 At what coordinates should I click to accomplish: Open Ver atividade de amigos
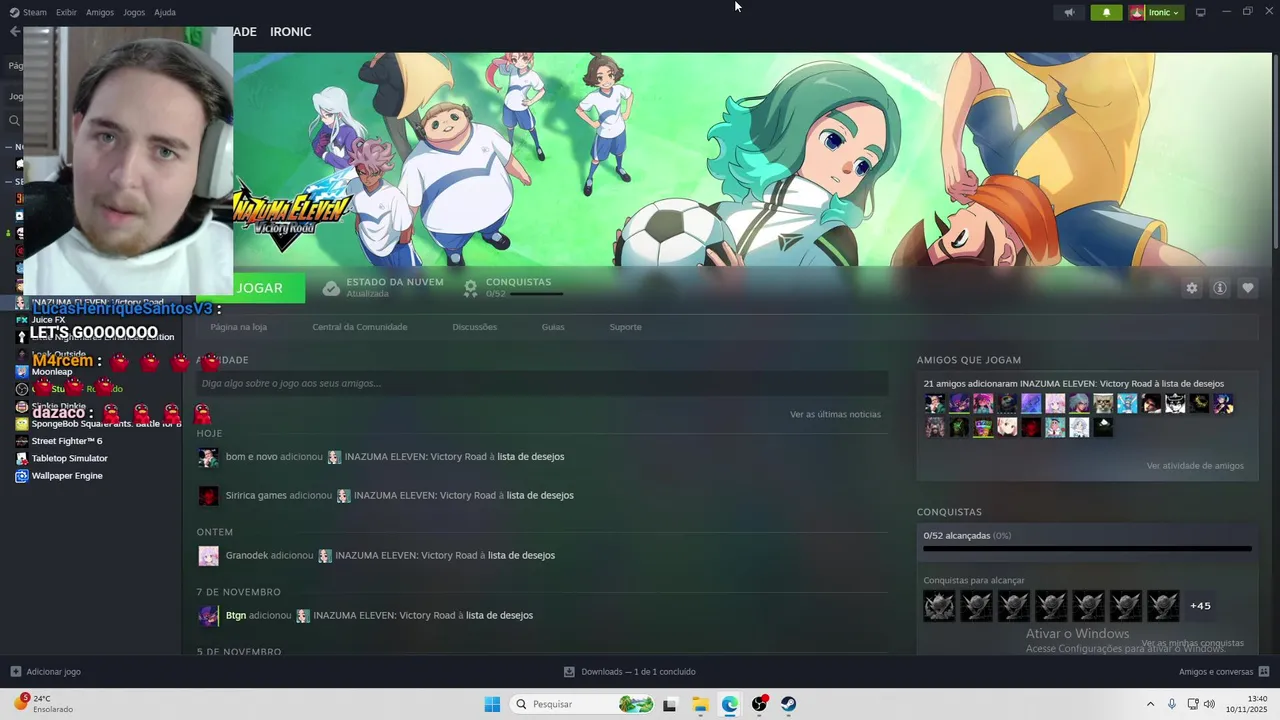coord(1195,466)
